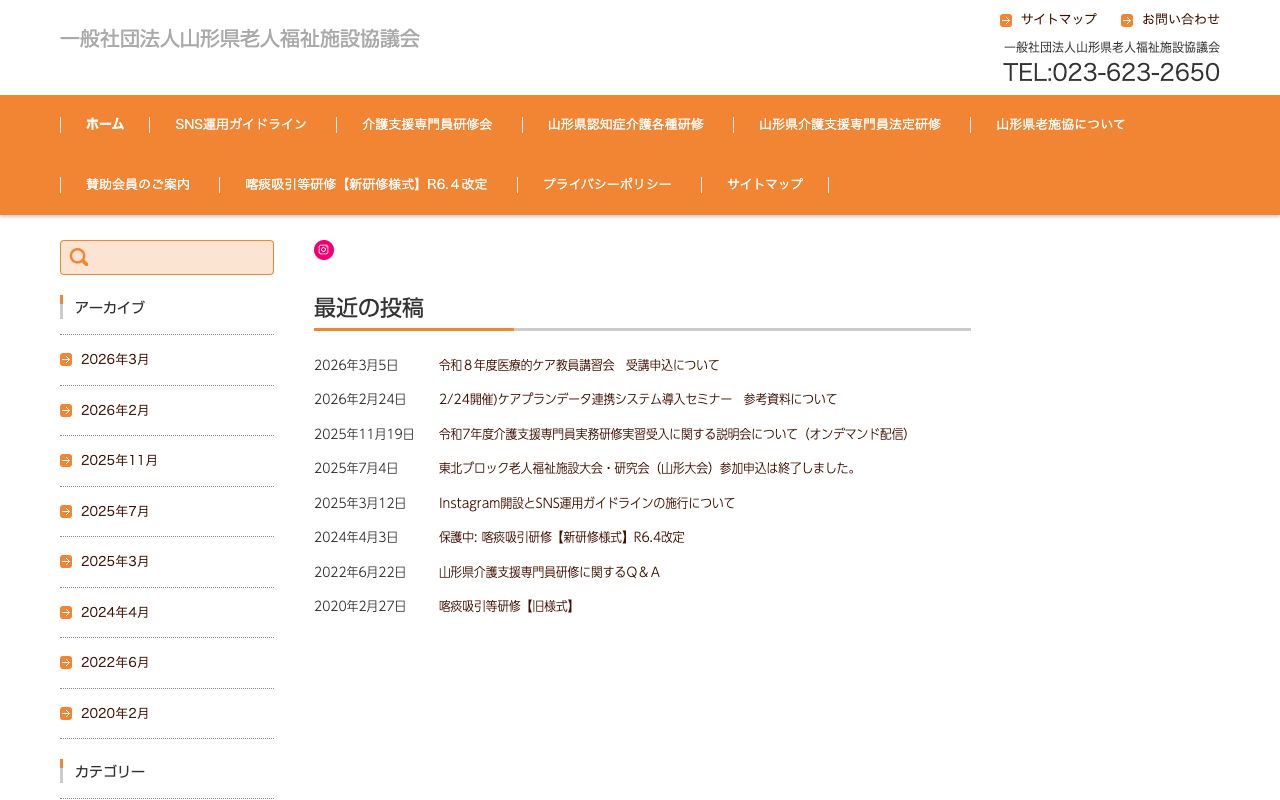Open the 山形県老施協について menu item

(x=1060, y=124)
